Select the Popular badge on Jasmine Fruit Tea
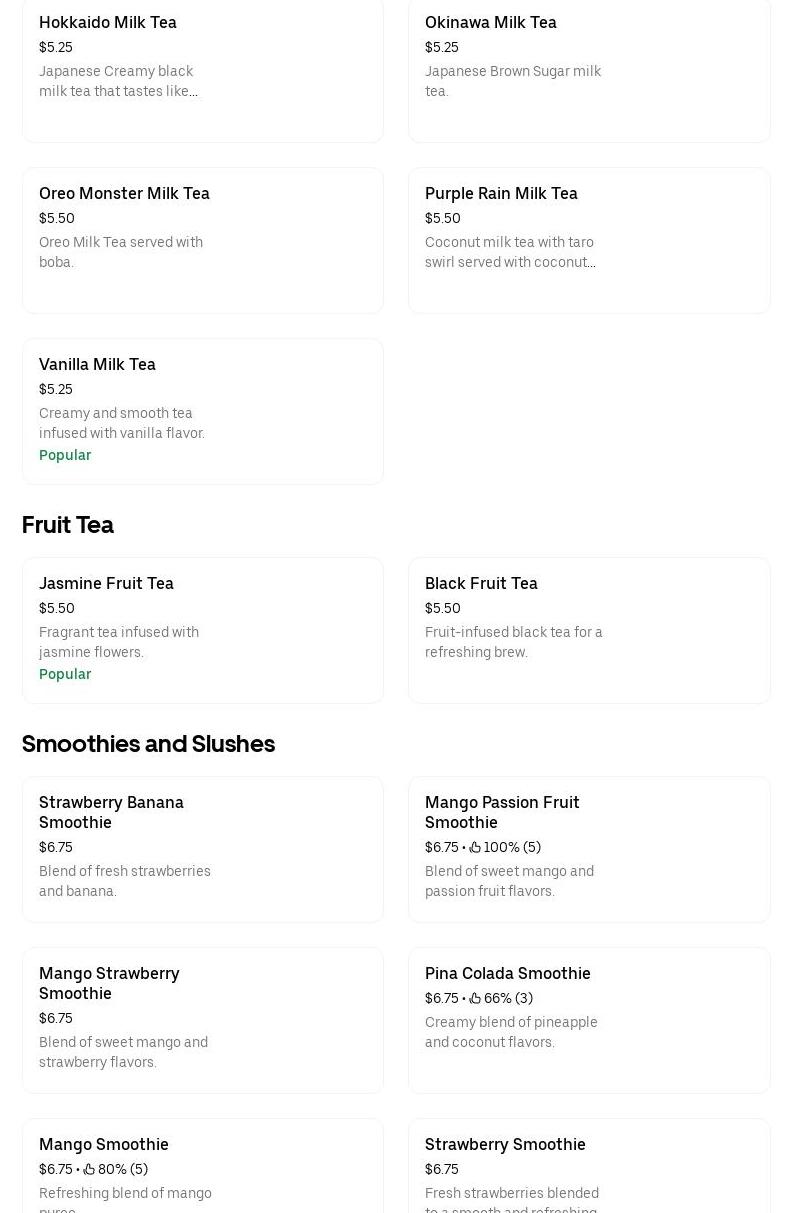This screenshot has height=1213, width=804. (65, 674)
